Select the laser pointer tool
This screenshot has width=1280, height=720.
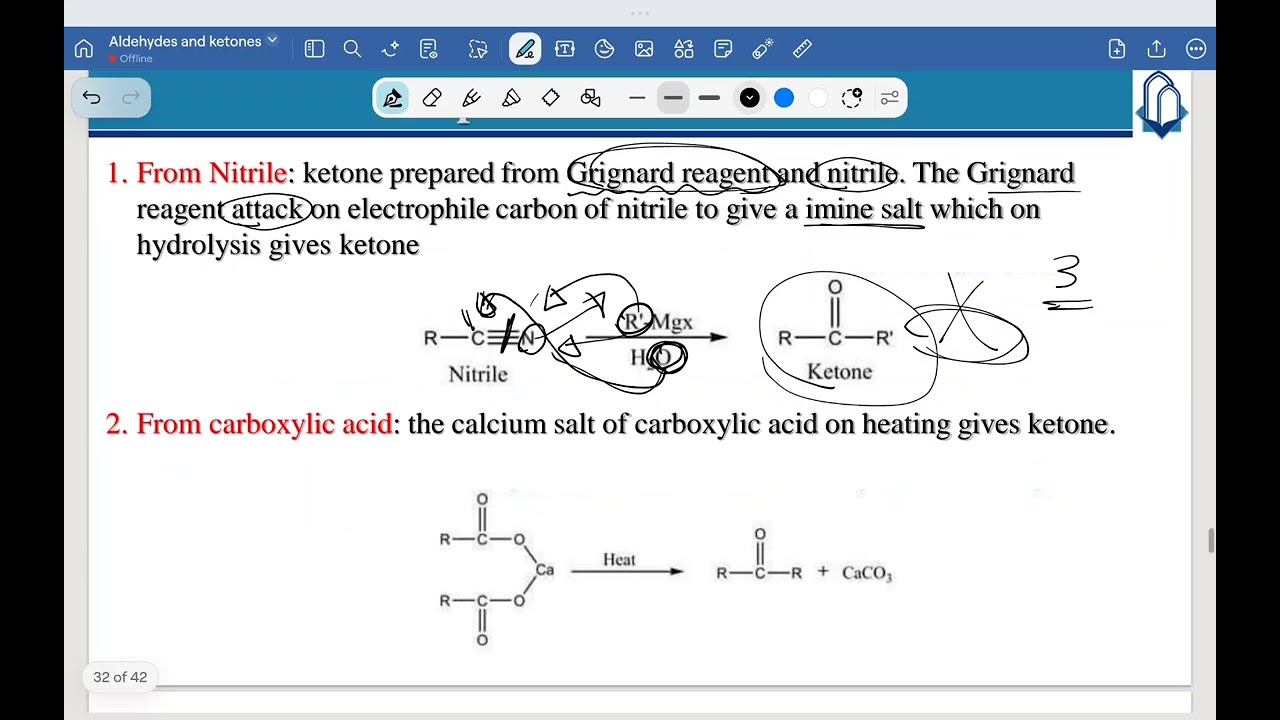click(763, 49)
